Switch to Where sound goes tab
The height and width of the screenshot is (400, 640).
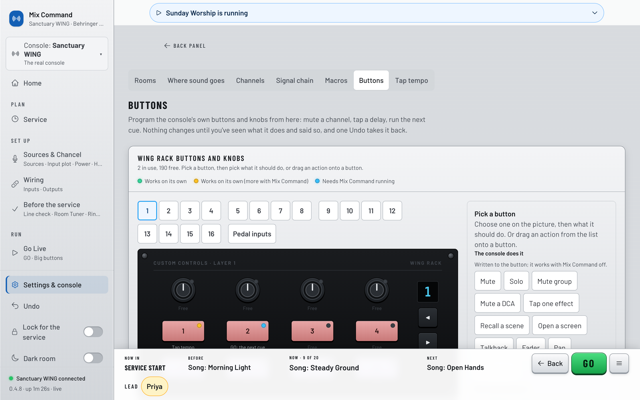(196, 80)
